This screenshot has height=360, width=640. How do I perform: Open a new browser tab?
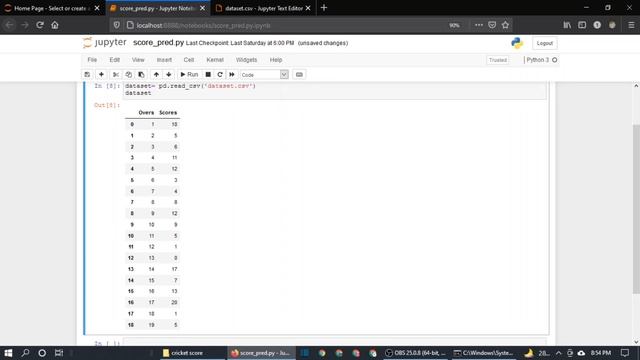(324, 8)
